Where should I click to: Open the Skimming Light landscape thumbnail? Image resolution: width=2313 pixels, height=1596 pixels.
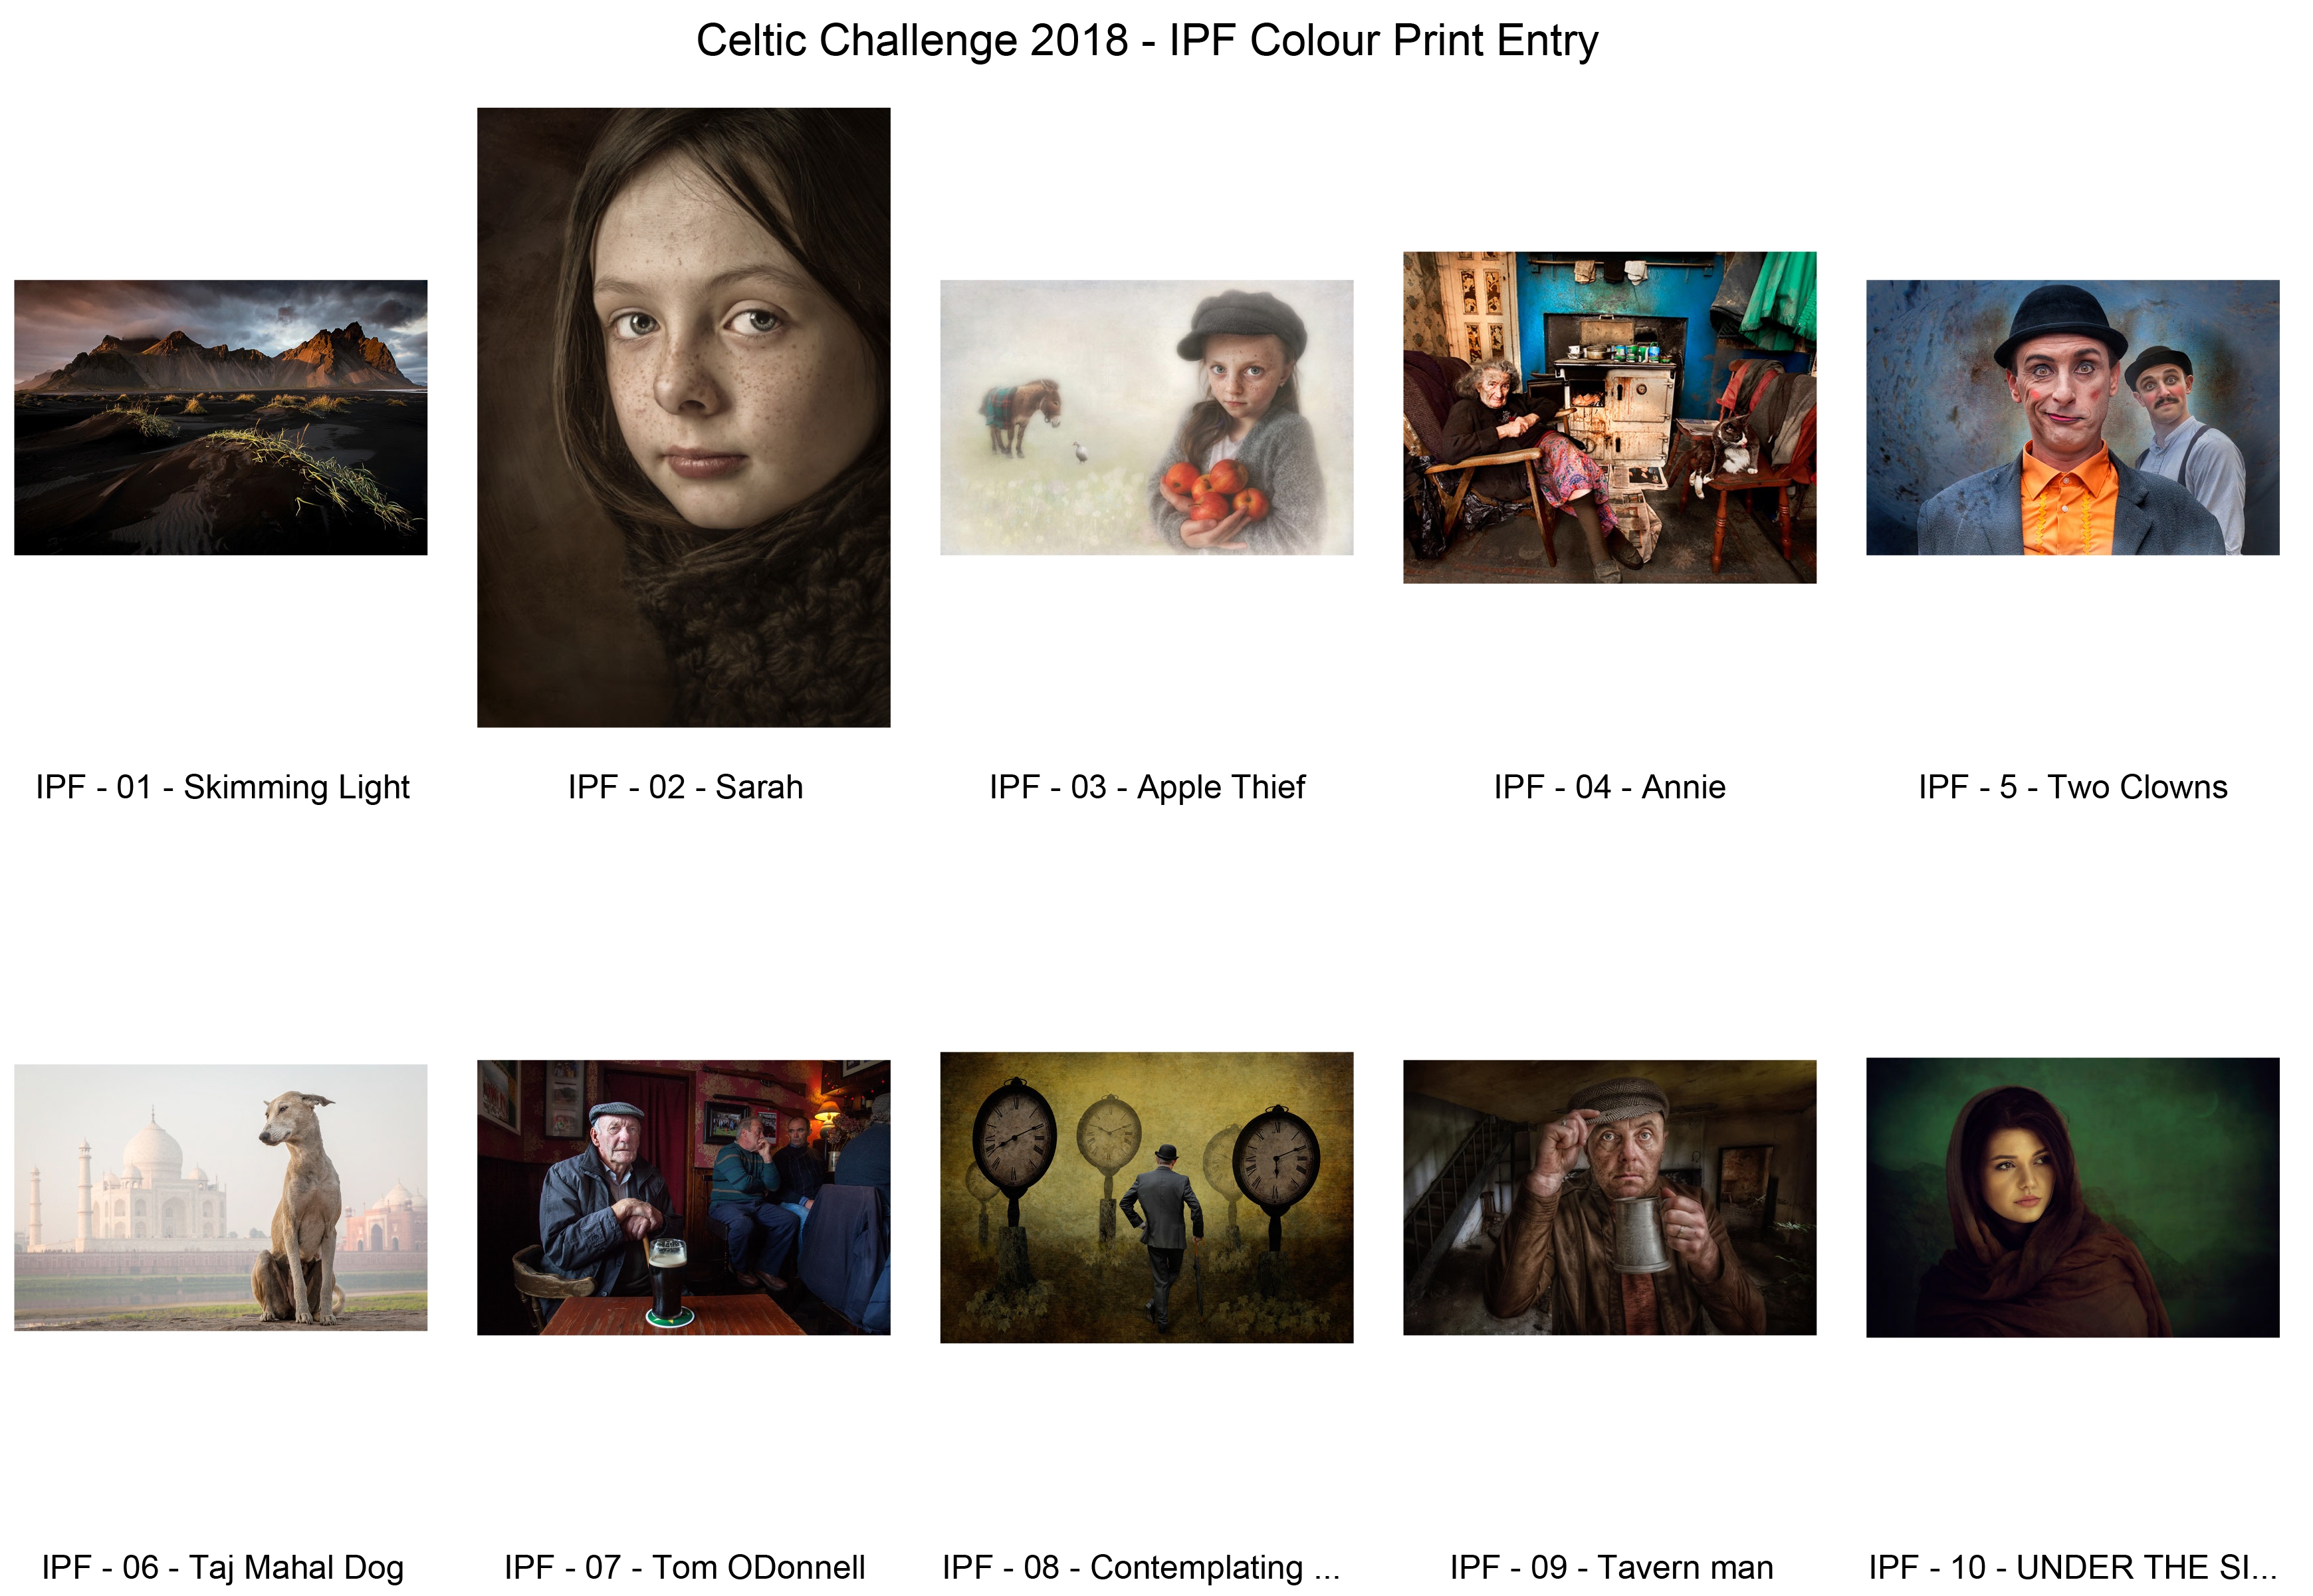tap(221, 418)
